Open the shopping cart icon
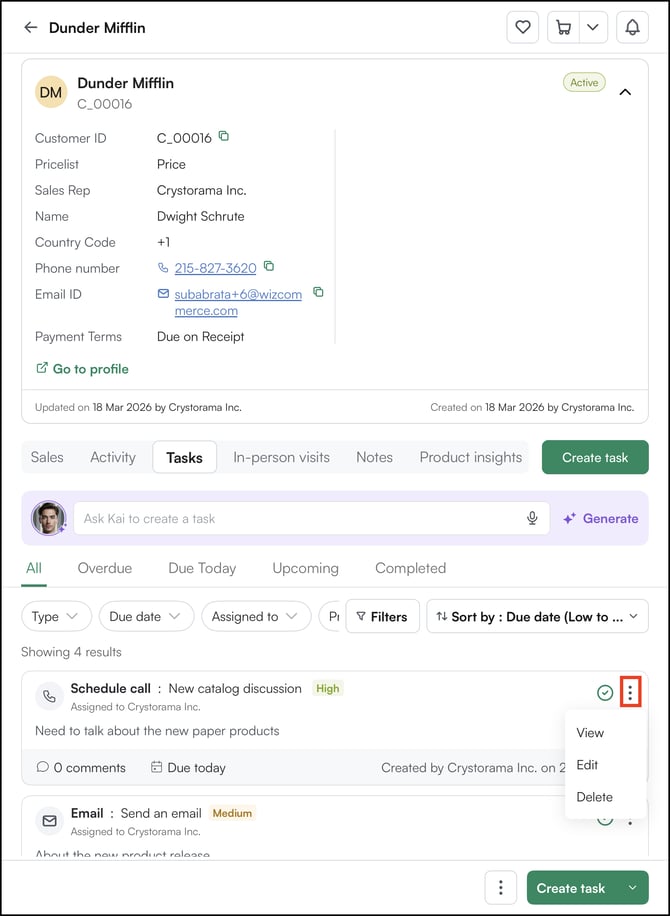 point(563,27)
